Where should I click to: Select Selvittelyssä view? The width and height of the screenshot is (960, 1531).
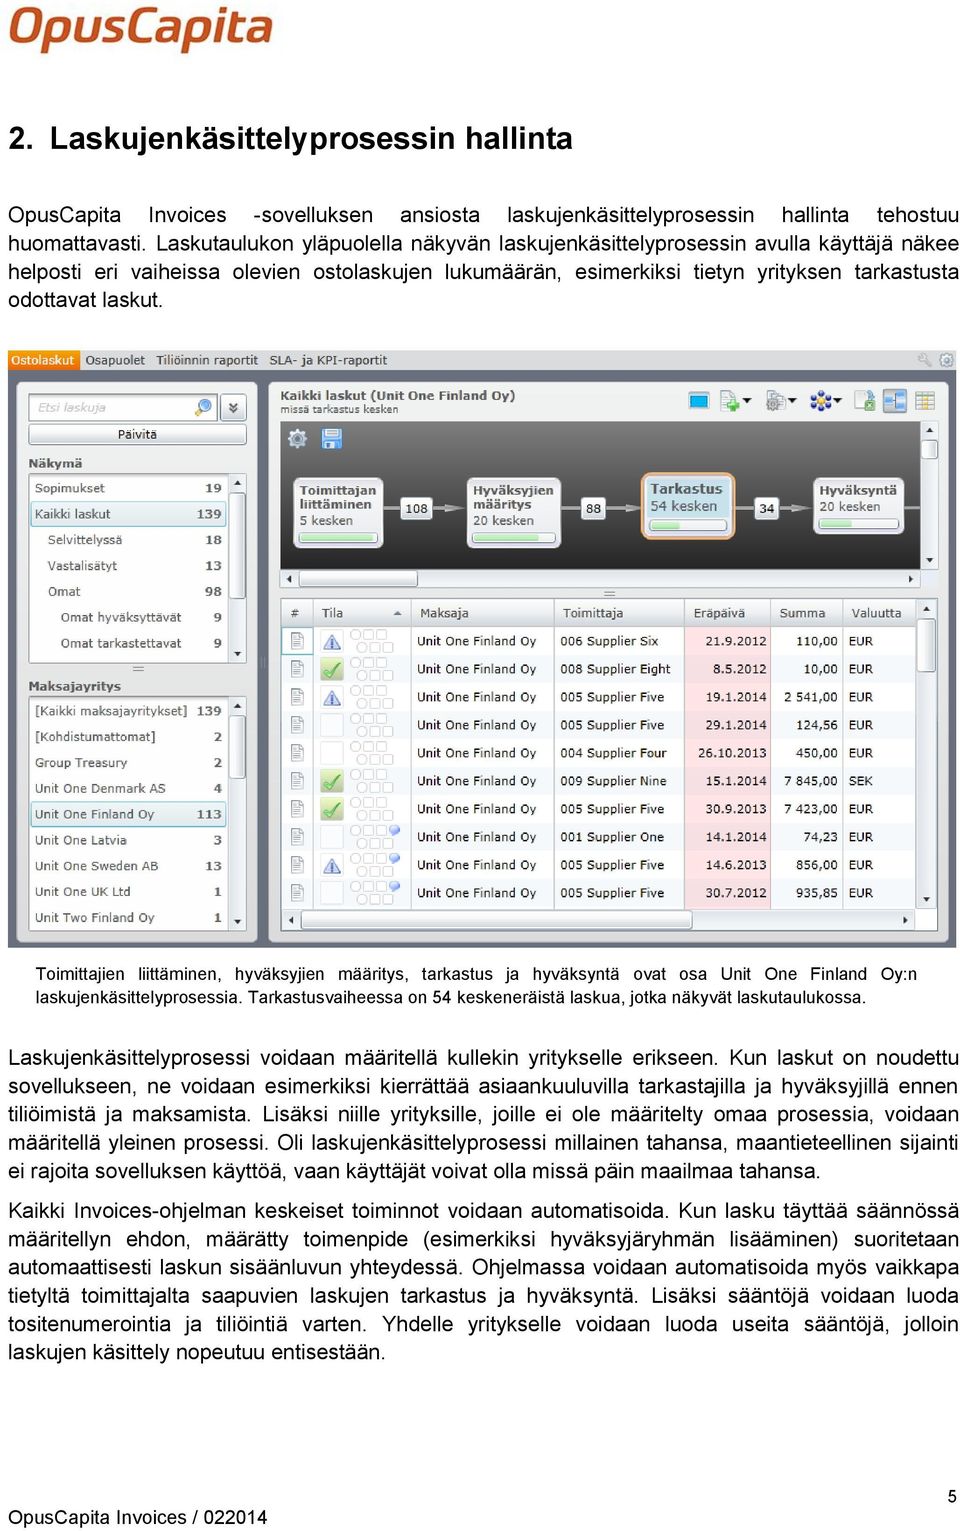pos(129,540)
